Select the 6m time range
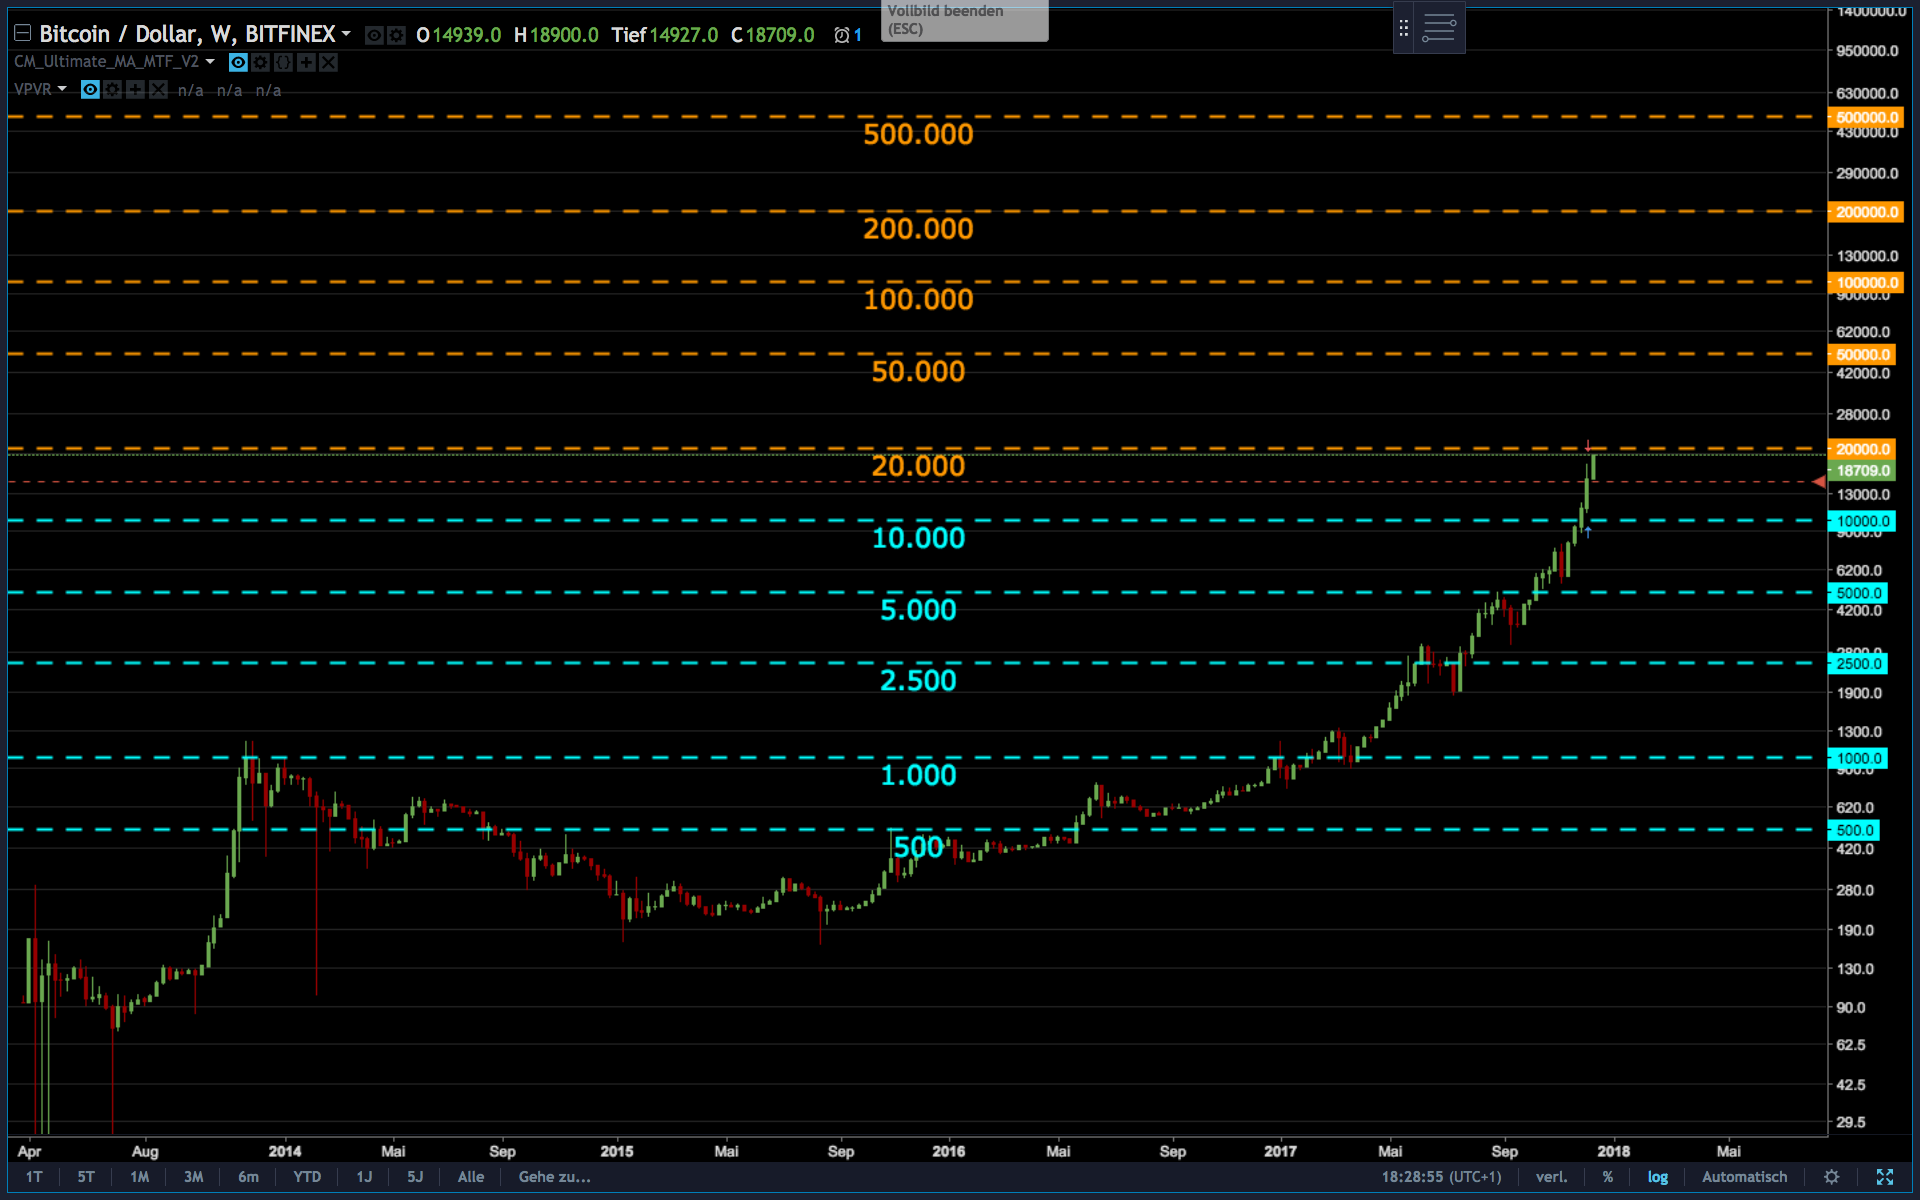1920x1200 pixels. (248, 1177)
